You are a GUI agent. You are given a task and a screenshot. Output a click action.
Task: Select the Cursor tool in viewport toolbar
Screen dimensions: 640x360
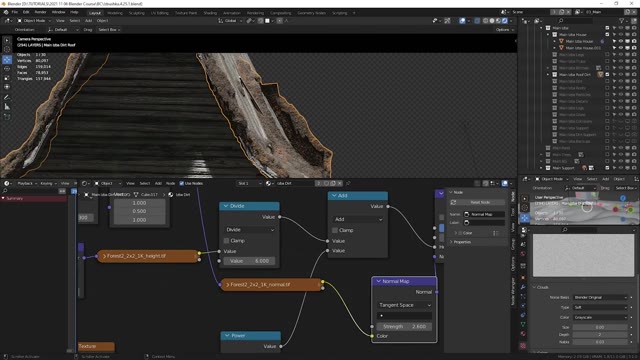(x=7, y=50)
